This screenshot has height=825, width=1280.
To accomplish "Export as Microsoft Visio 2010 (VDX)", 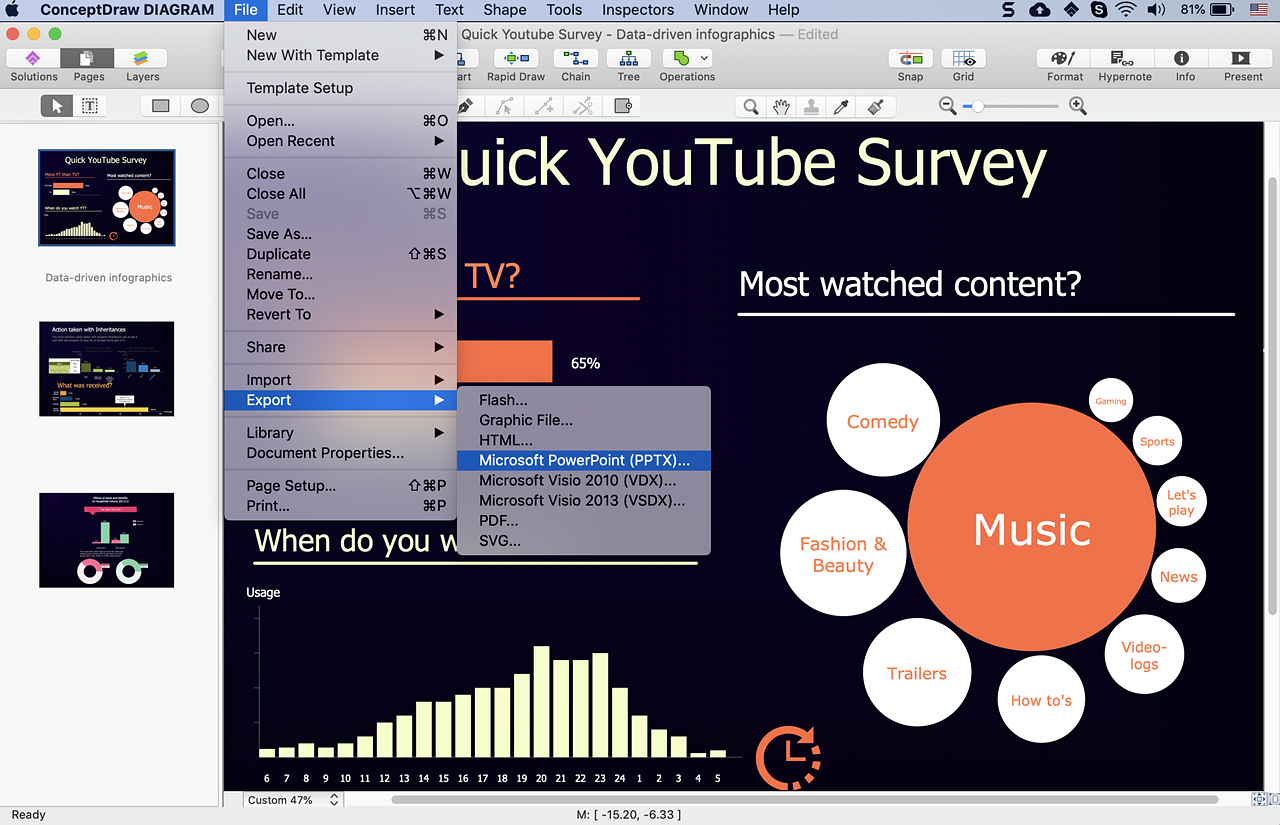I will (583, 480).
